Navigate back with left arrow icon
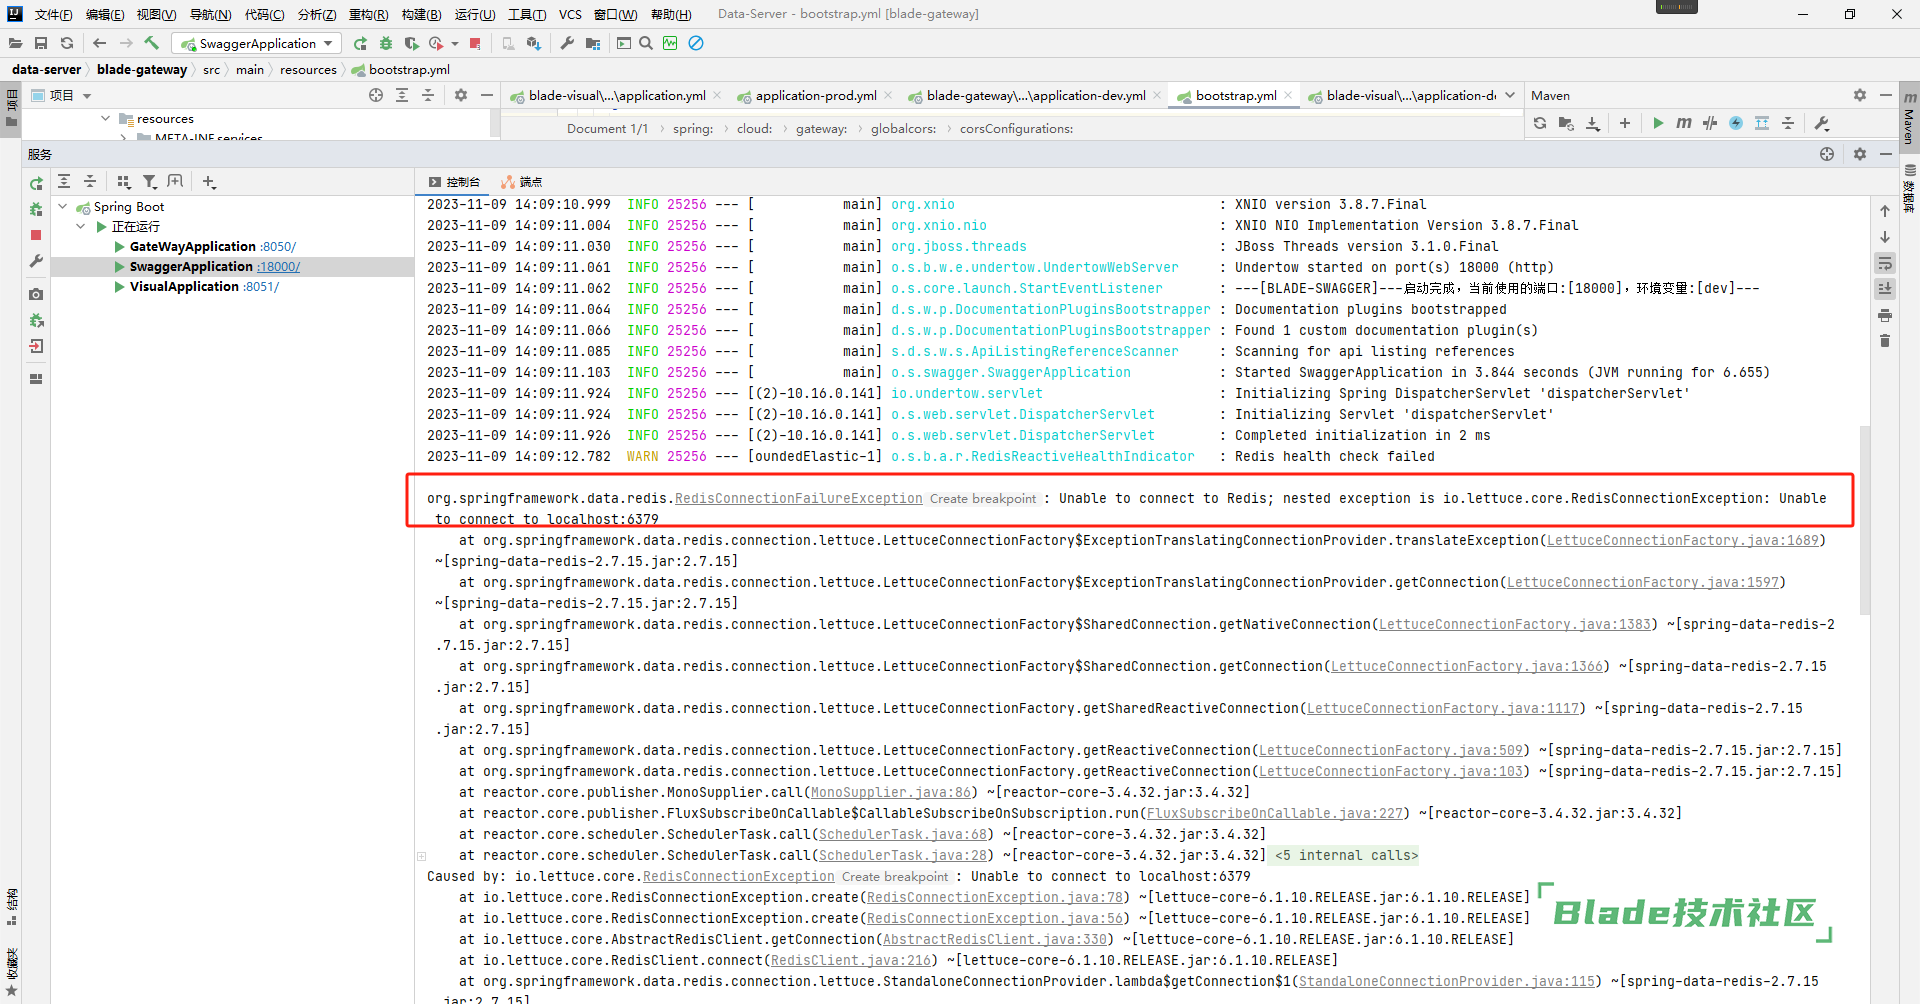 [99, 43]
